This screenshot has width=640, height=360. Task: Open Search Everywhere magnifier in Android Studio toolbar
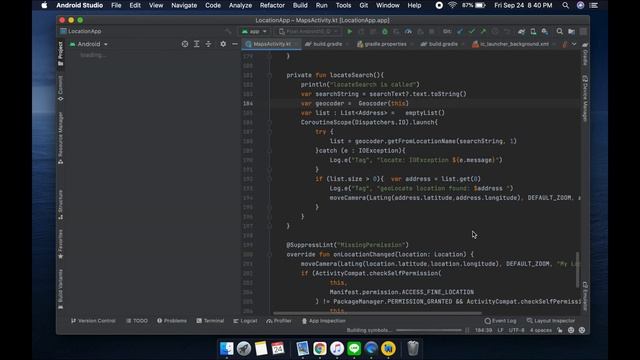click(x=560, y=31)
